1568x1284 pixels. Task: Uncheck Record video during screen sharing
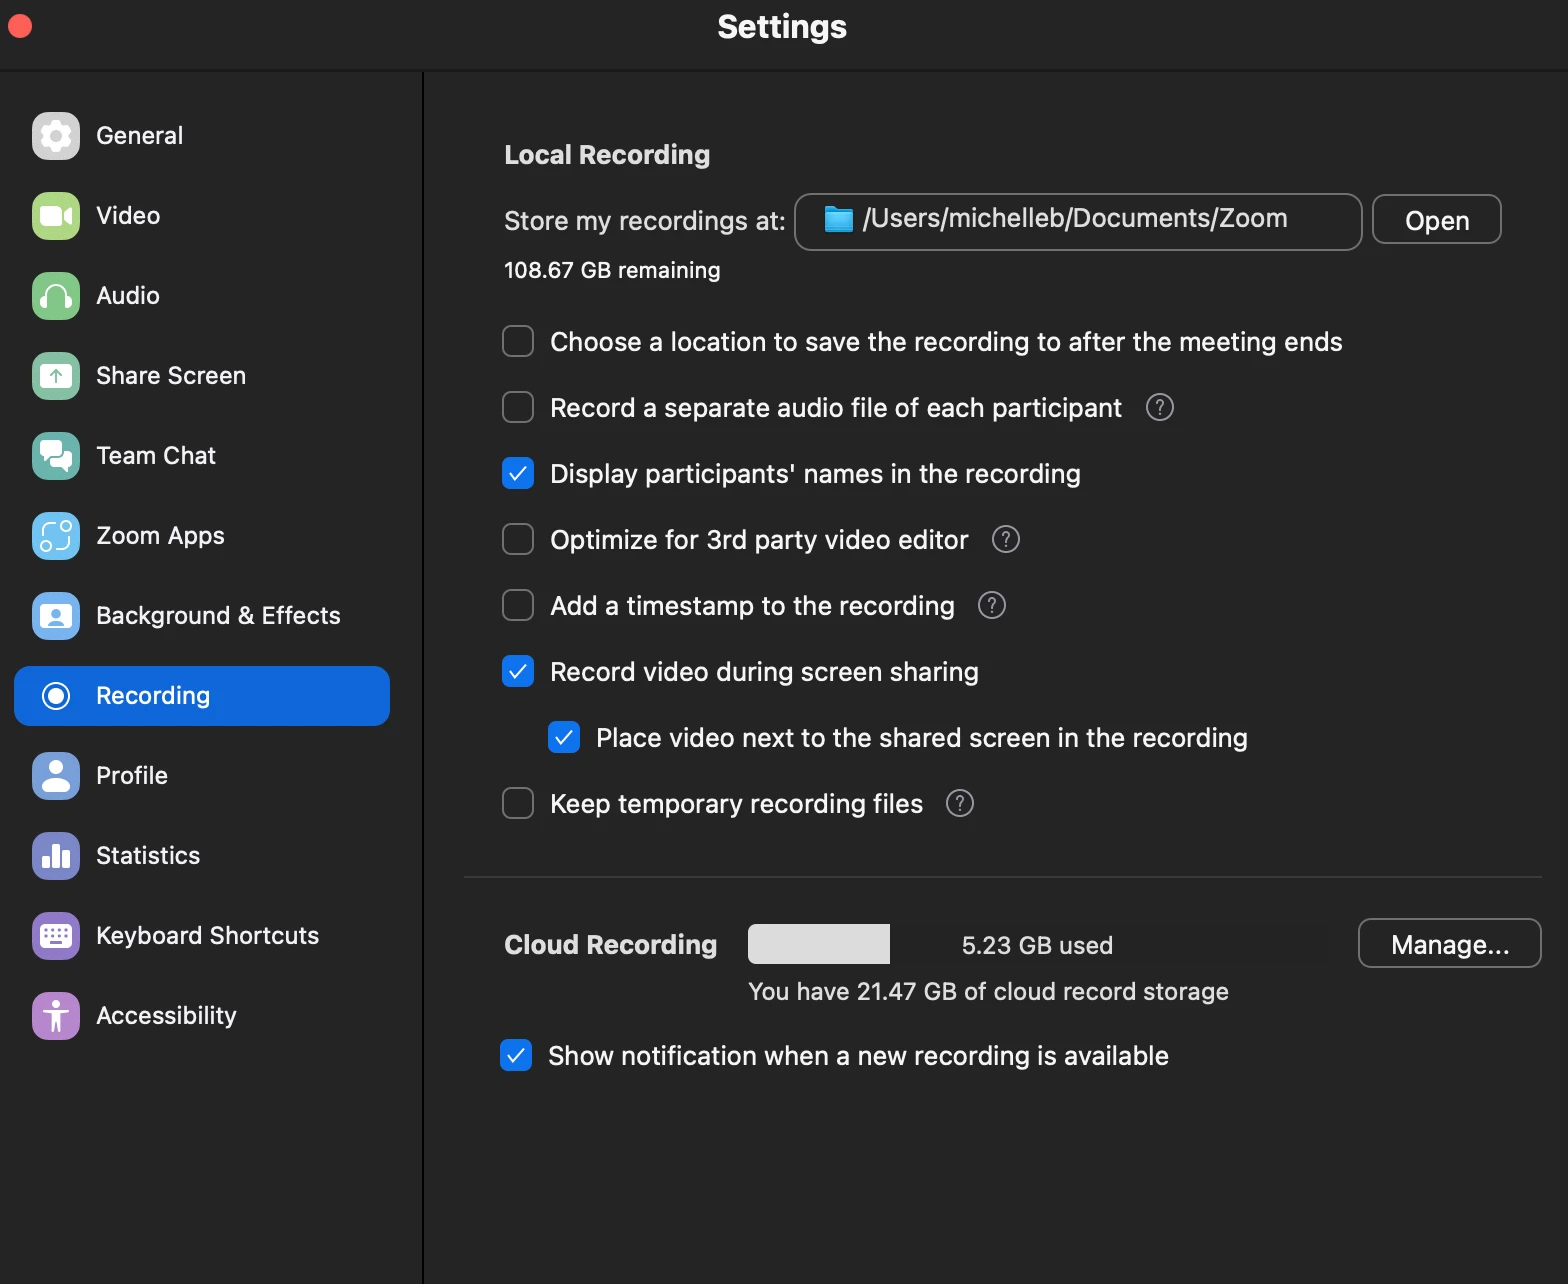(518, 672)
